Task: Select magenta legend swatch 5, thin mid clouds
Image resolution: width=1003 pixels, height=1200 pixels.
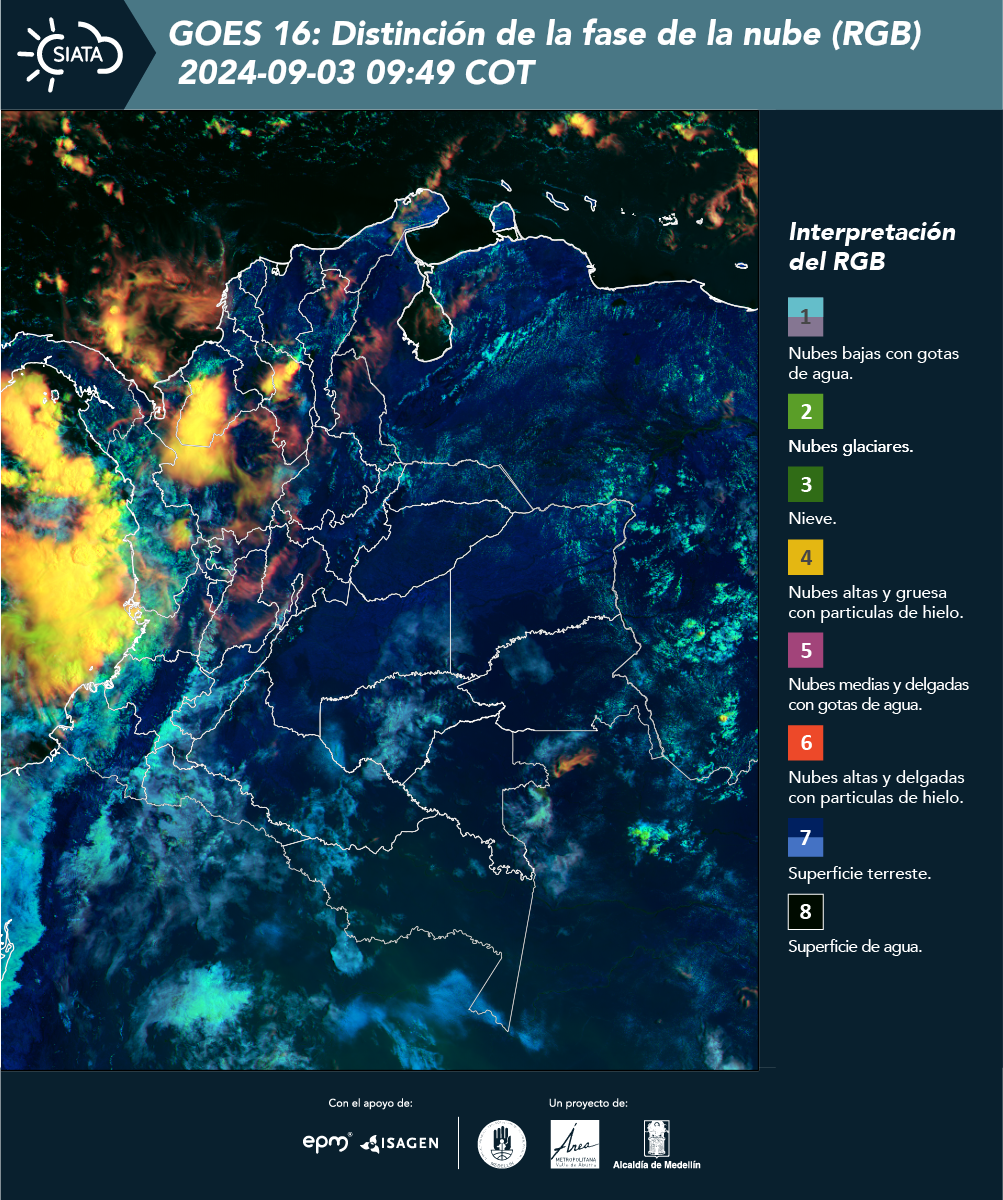Action: coord(805,650)
